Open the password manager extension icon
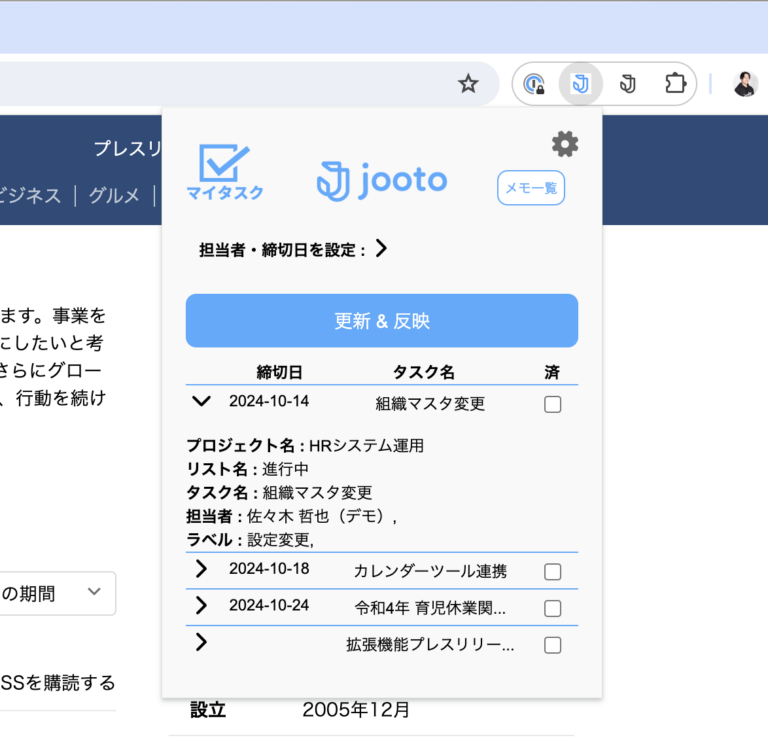 tap(534, 84)
